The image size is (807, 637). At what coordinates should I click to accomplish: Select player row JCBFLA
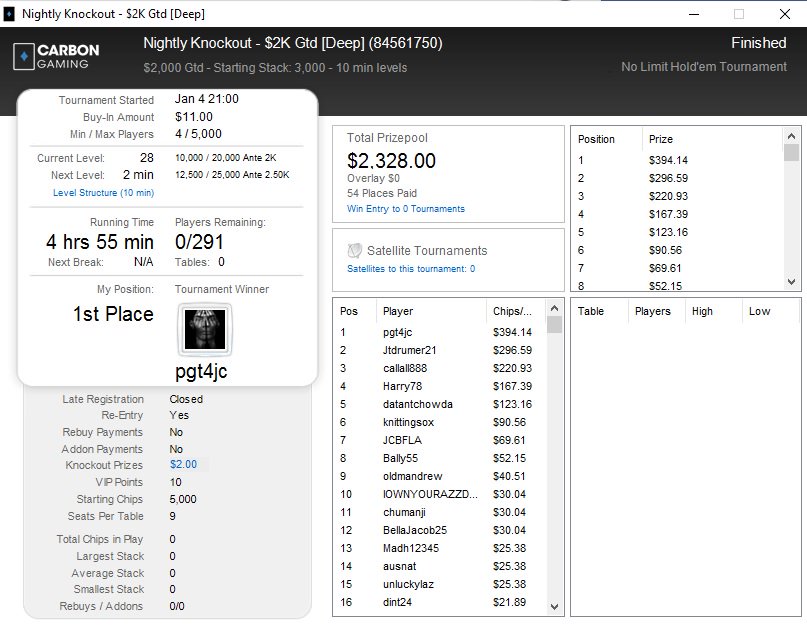coord(440,440)
